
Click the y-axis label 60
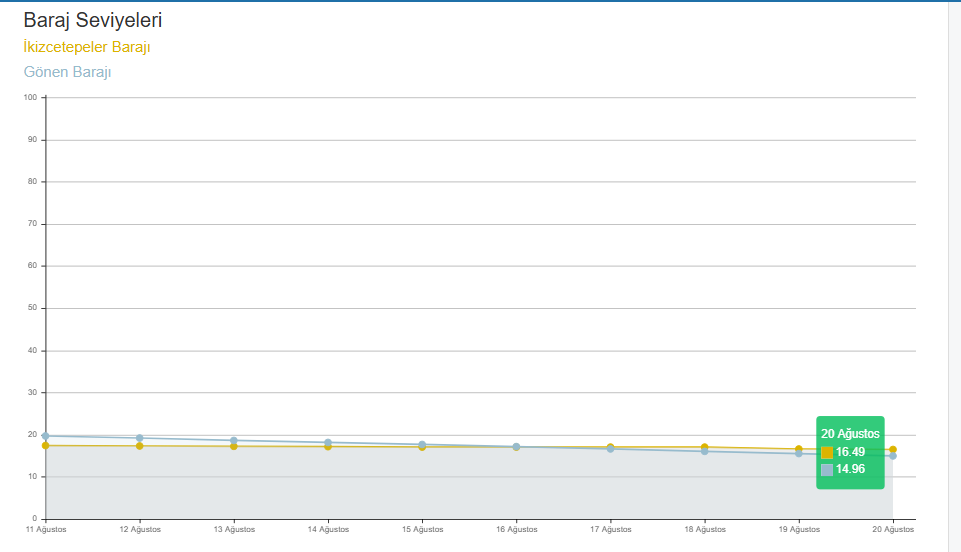click(x=32, y=265)
